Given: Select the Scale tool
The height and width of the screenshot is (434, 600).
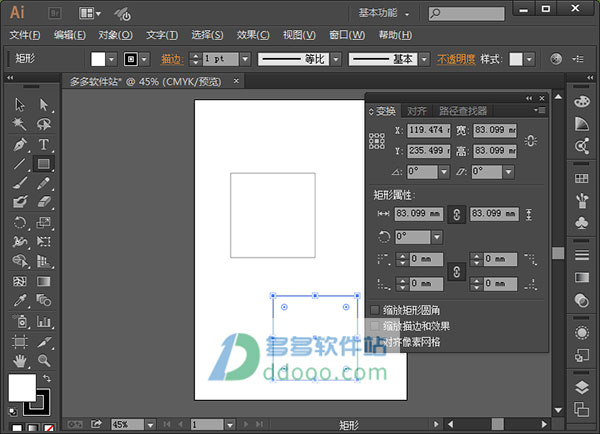Looking at the screenshot, I should pyautogui.click(x=44, y=223).
